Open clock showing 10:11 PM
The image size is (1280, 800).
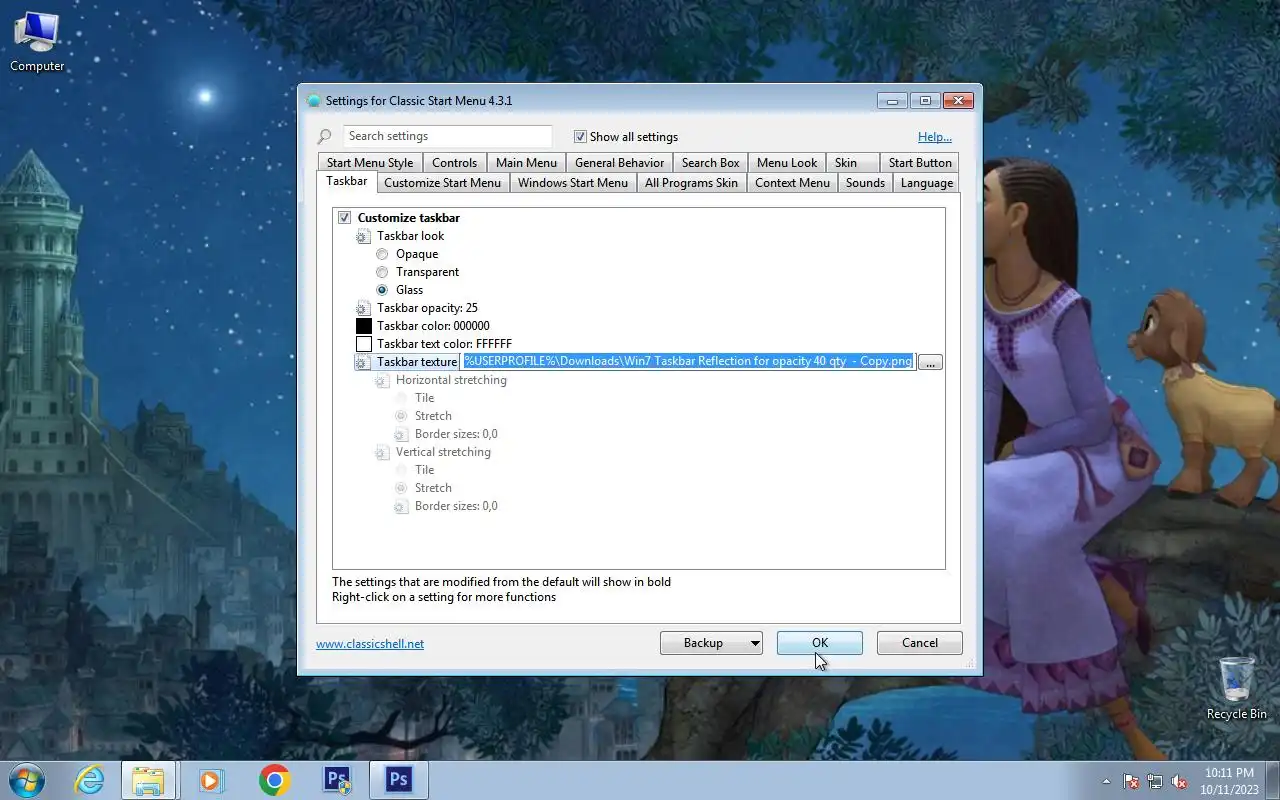point(1229,781)
